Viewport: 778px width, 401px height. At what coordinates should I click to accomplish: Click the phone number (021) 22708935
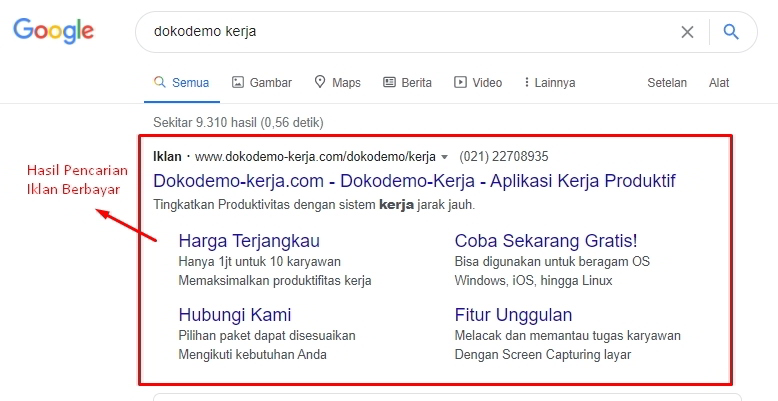504,157
